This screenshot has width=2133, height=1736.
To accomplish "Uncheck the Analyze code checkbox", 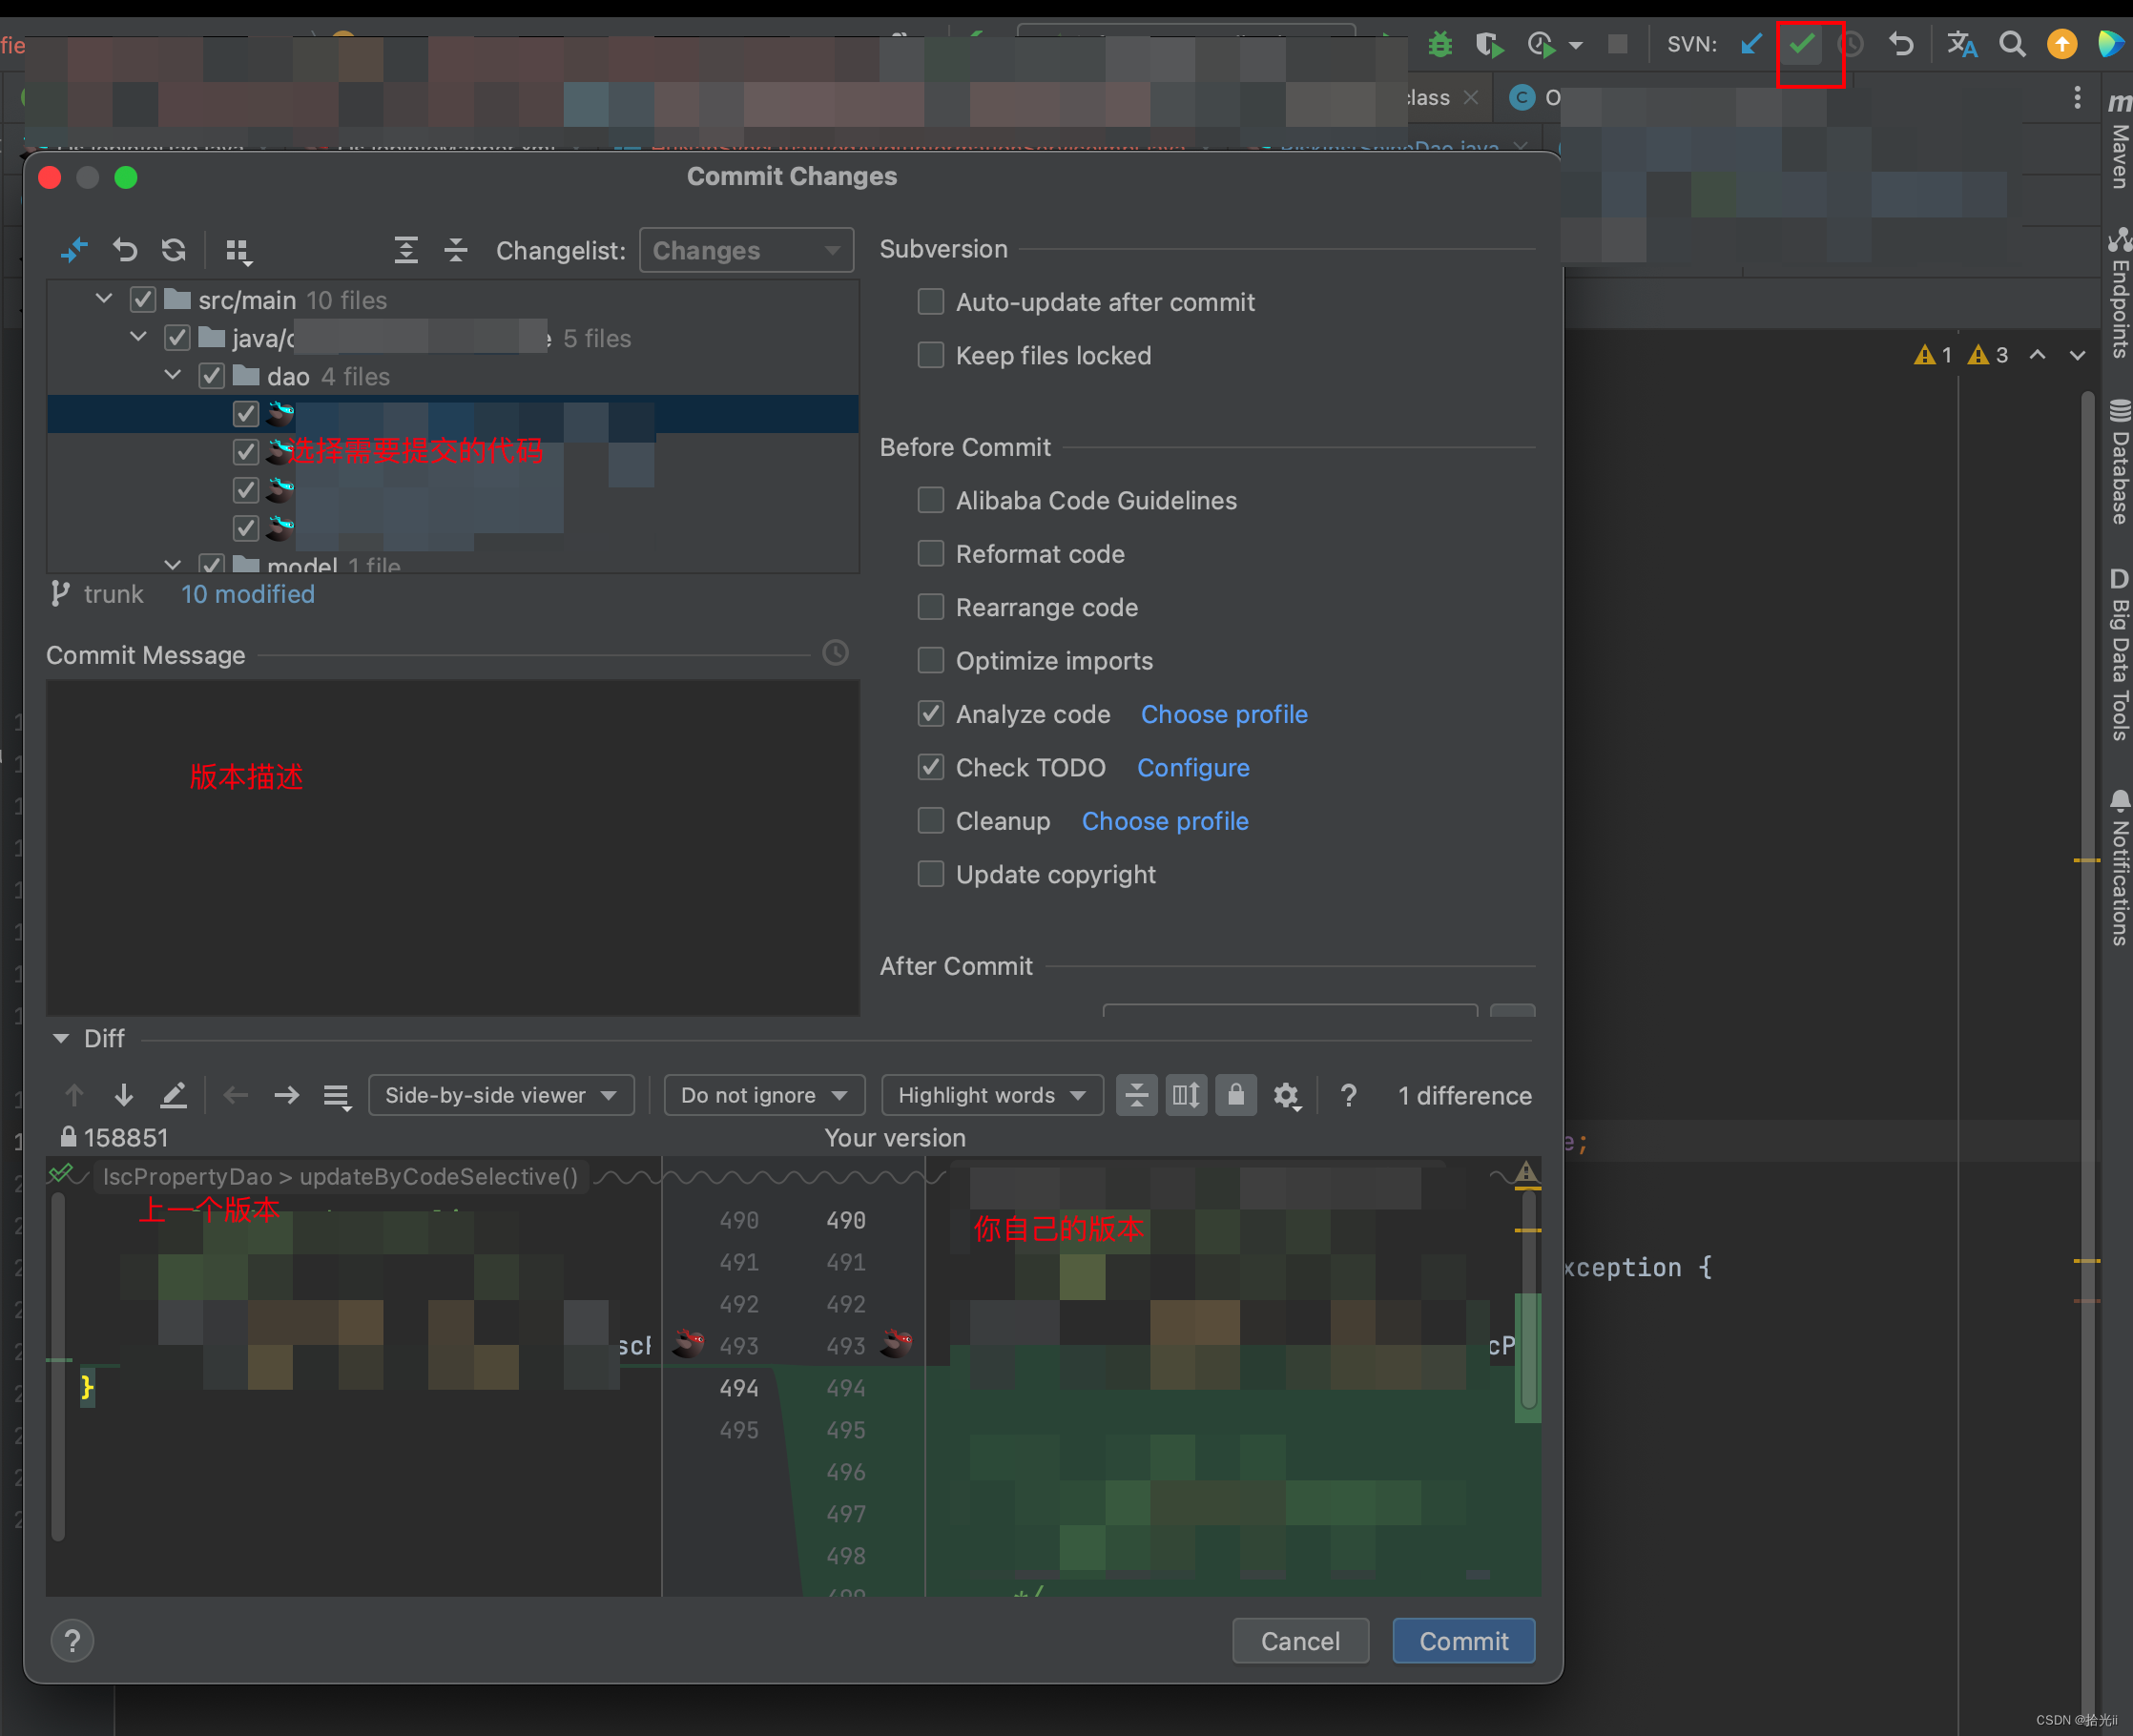I will pos(931,714).
